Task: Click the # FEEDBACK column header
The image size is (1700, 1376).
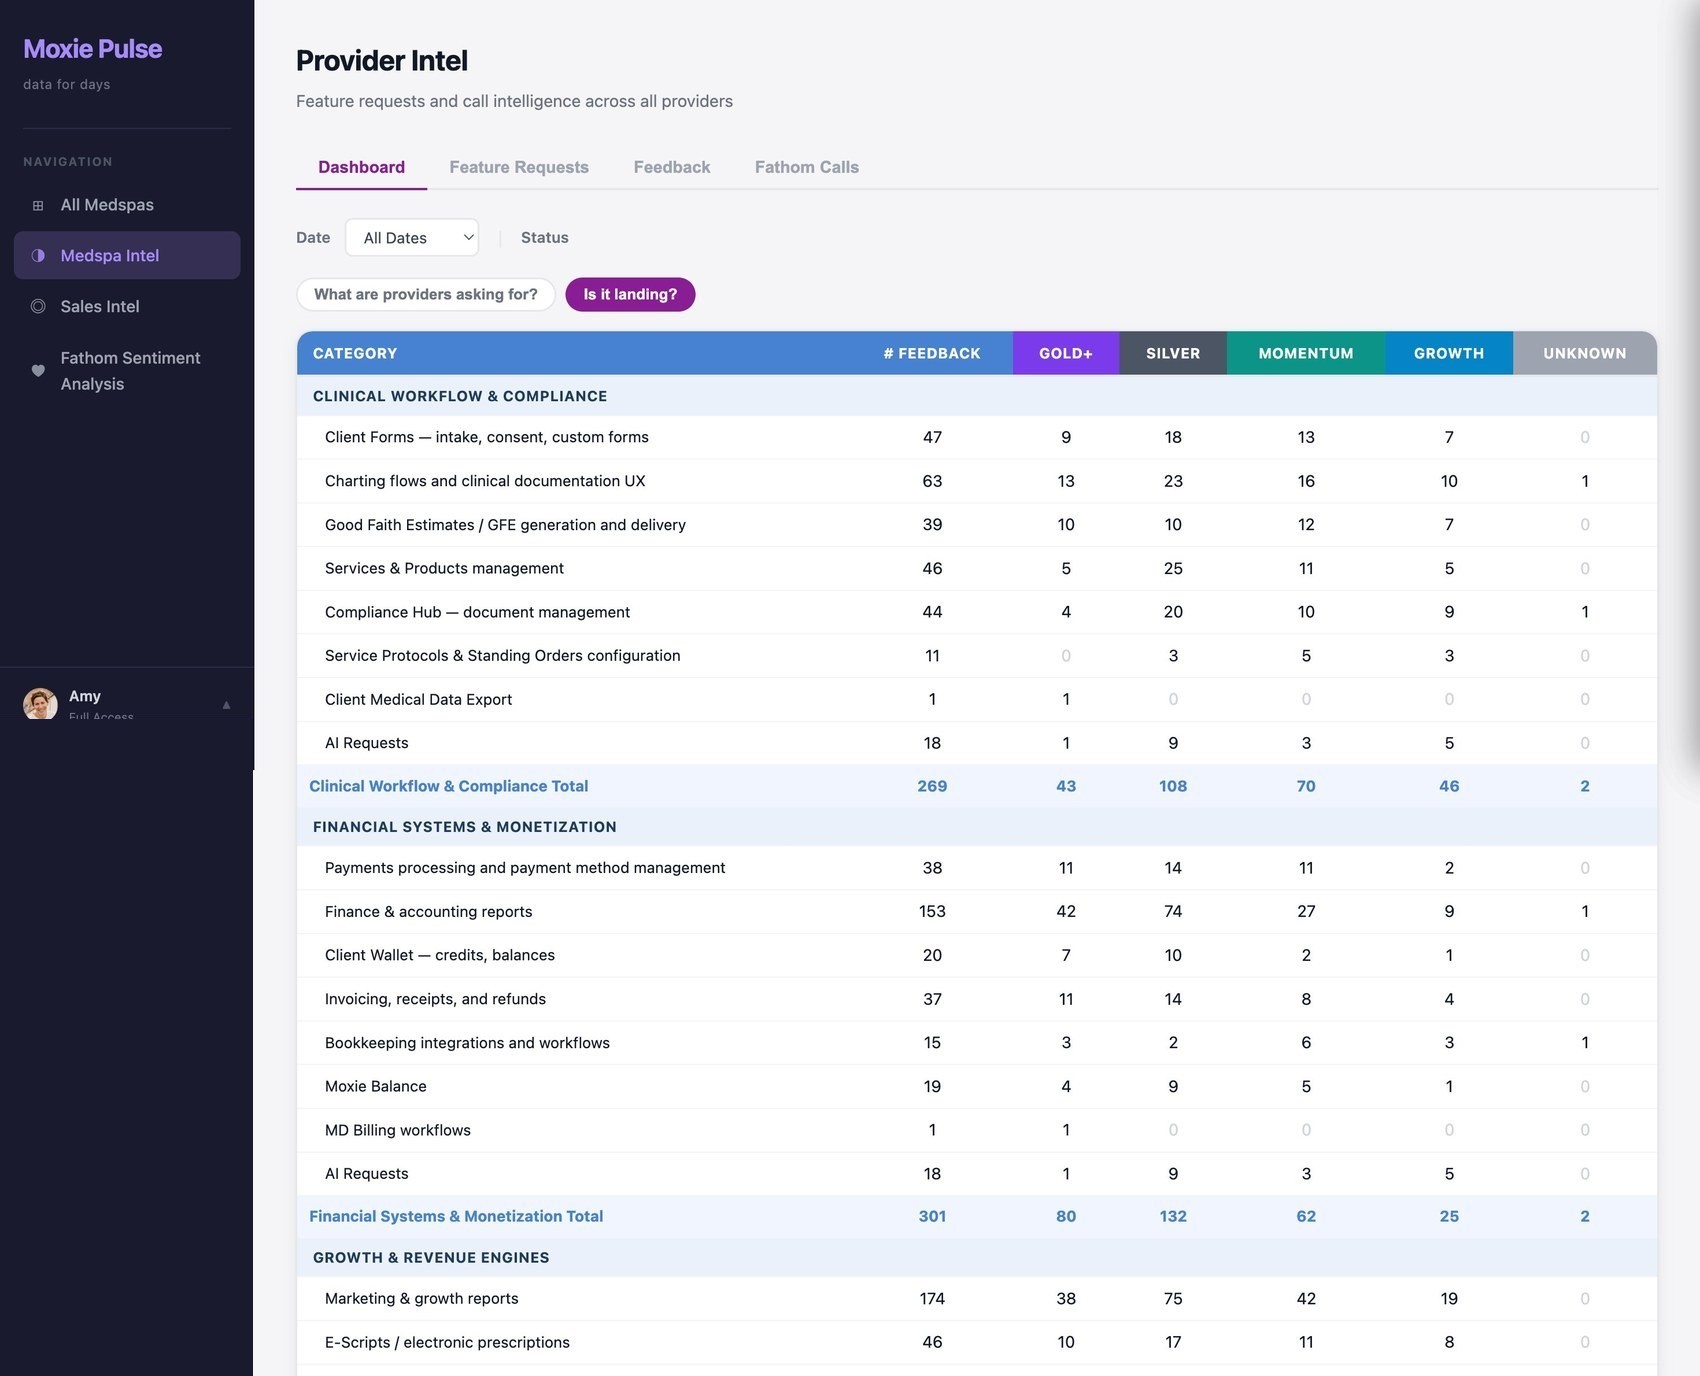Action: [932, 354]
